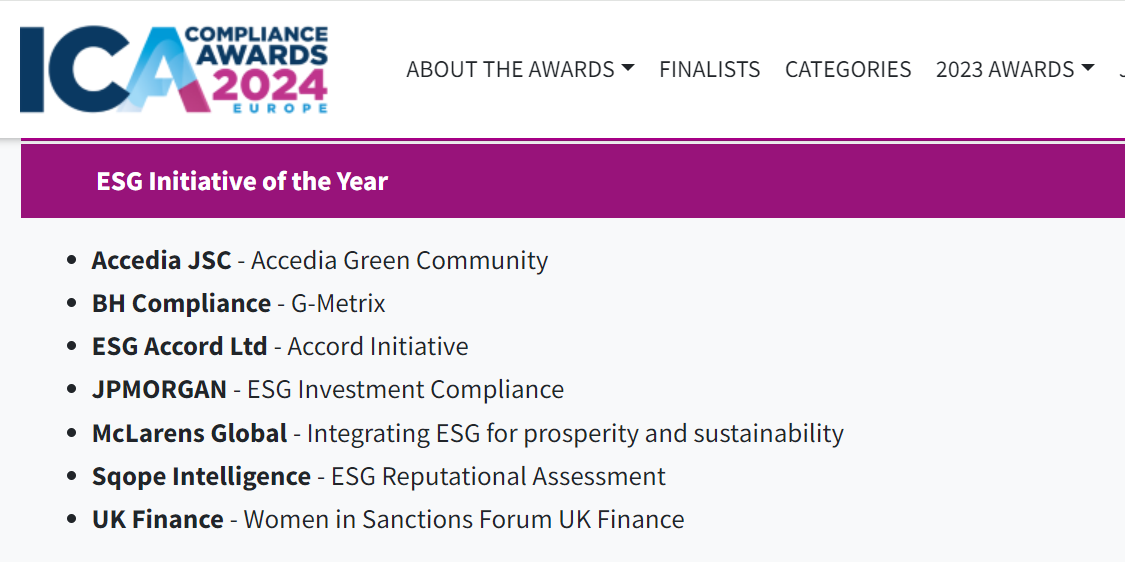Viewport: 1125px width, 562px height.
Task: Select the UK Finance finalist name
Action: [x=158, y=519]
